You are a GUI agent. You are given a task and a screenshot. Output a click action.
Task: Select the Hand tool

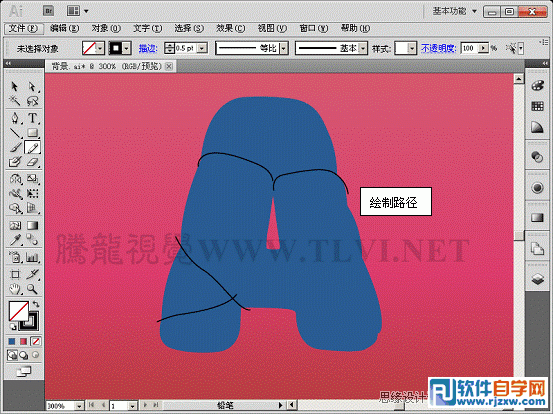[15, 290]
